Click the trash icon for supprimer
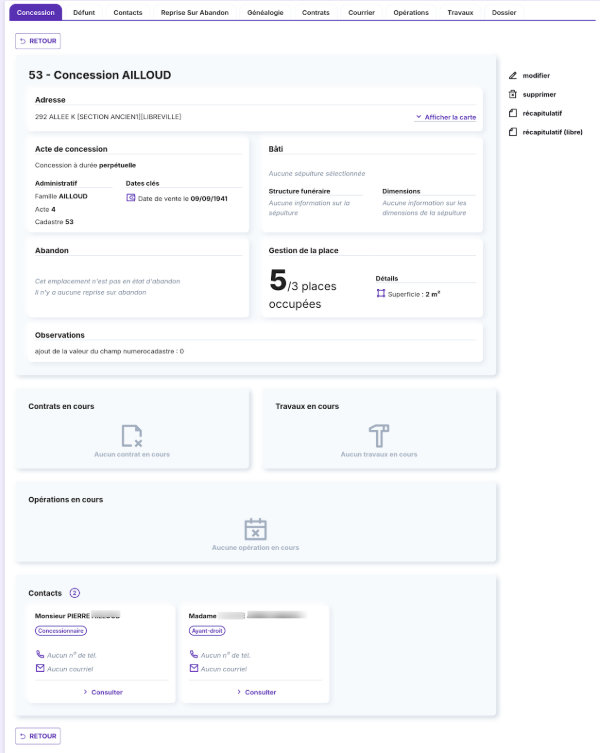 (513, 94)
